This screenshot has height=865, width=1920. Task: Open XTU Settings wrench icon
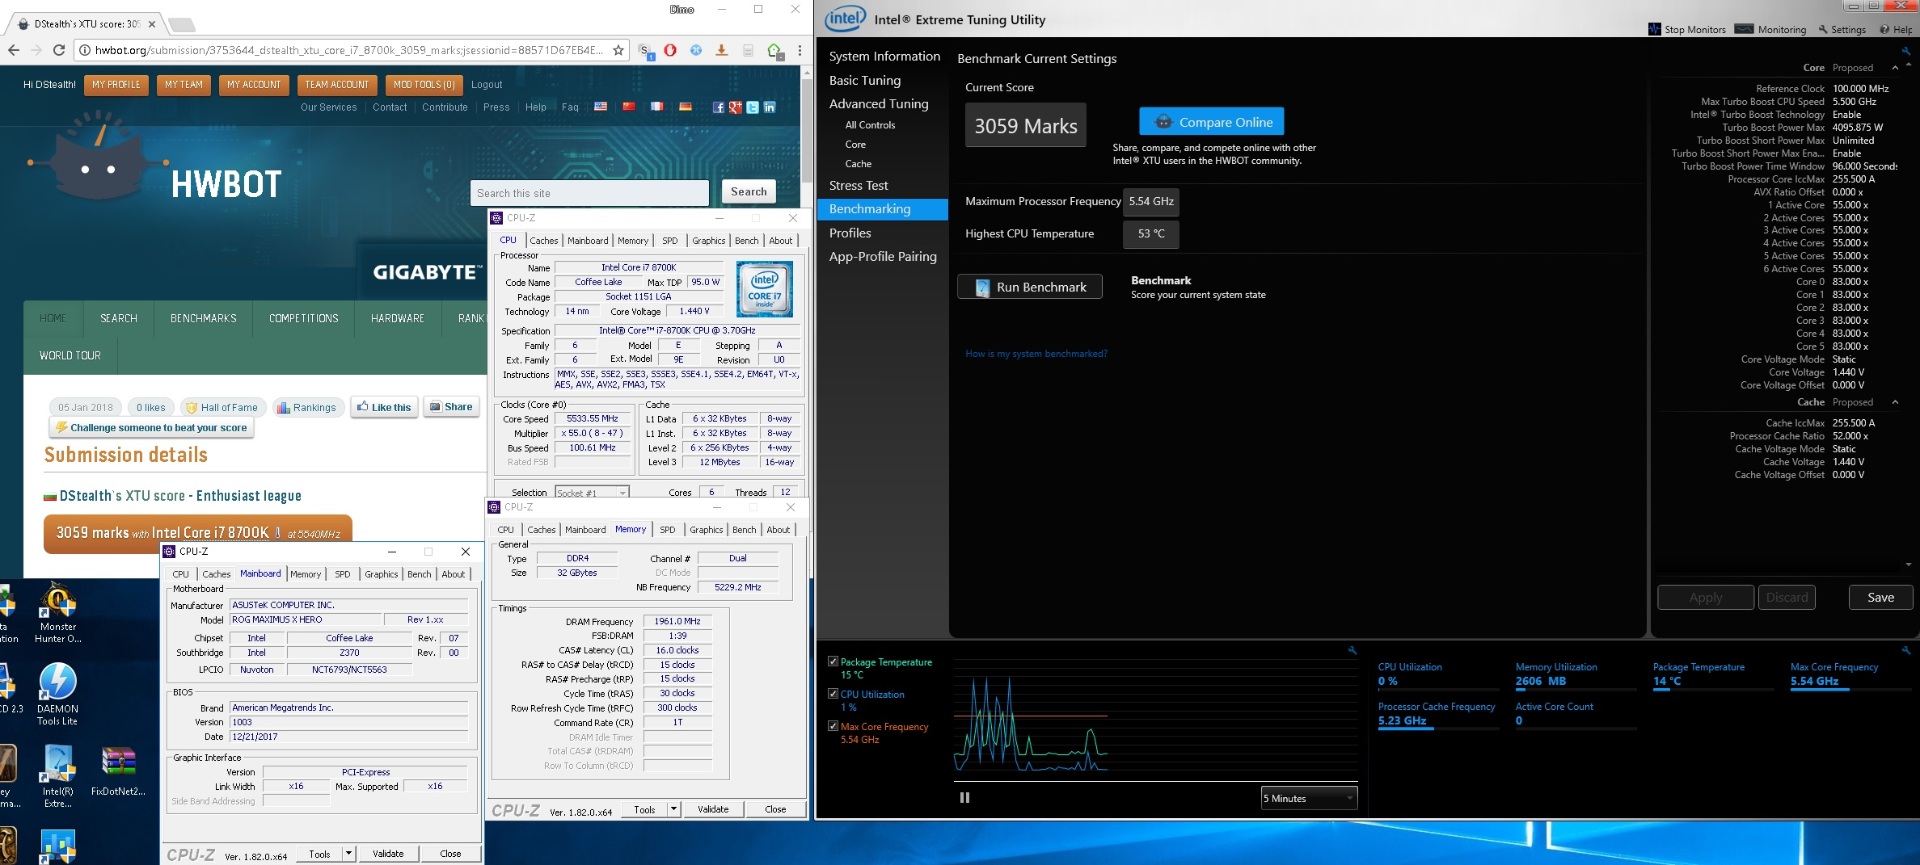coord(1823,29)
